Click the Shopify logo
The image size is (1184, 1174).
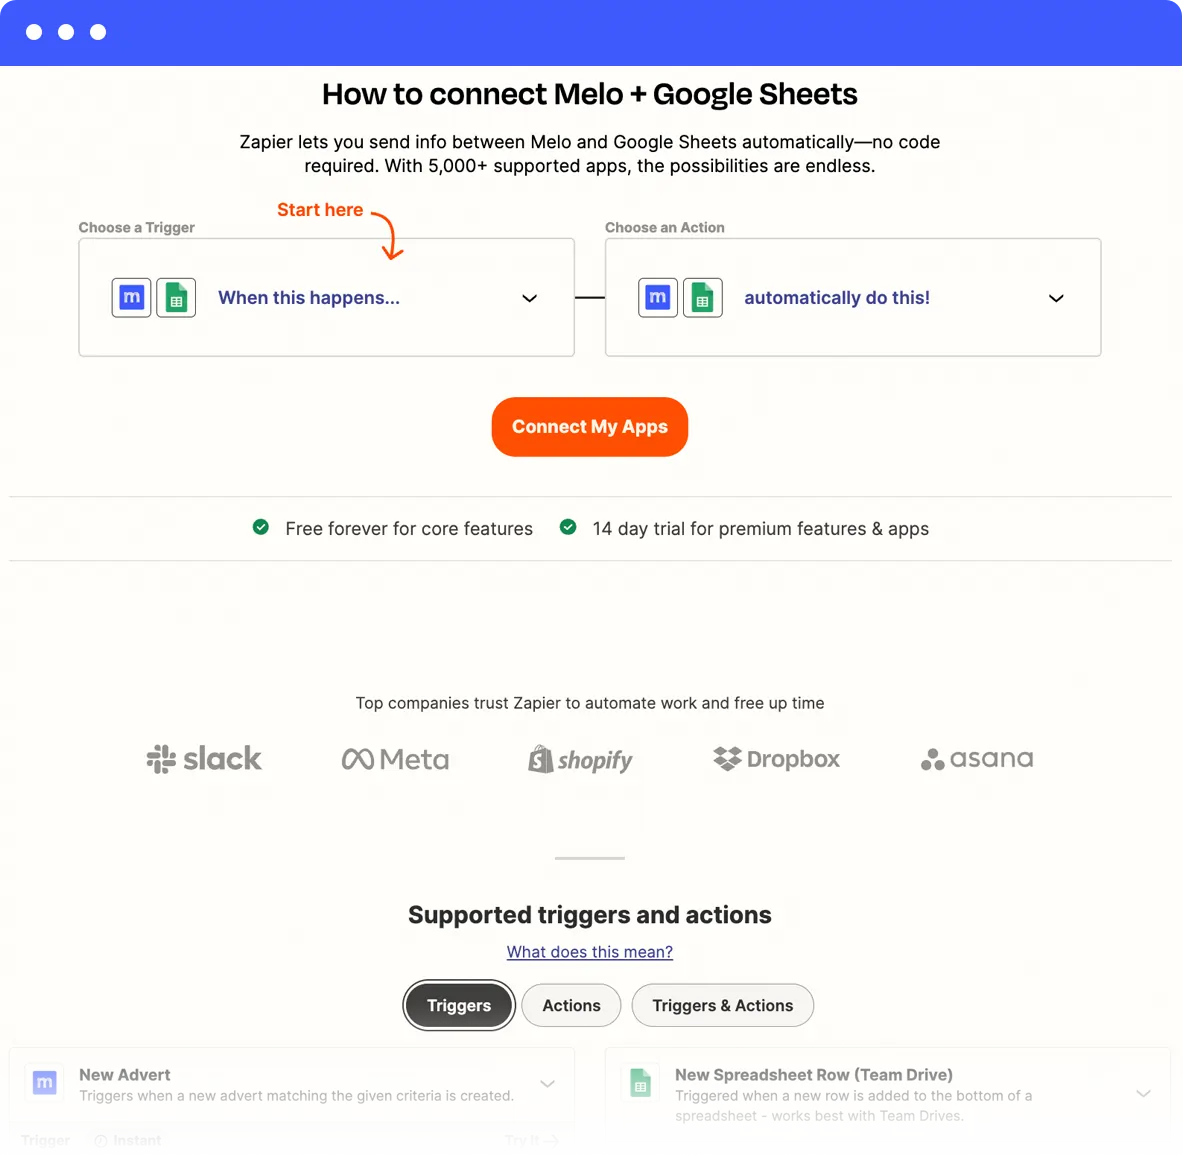point(580,759)
